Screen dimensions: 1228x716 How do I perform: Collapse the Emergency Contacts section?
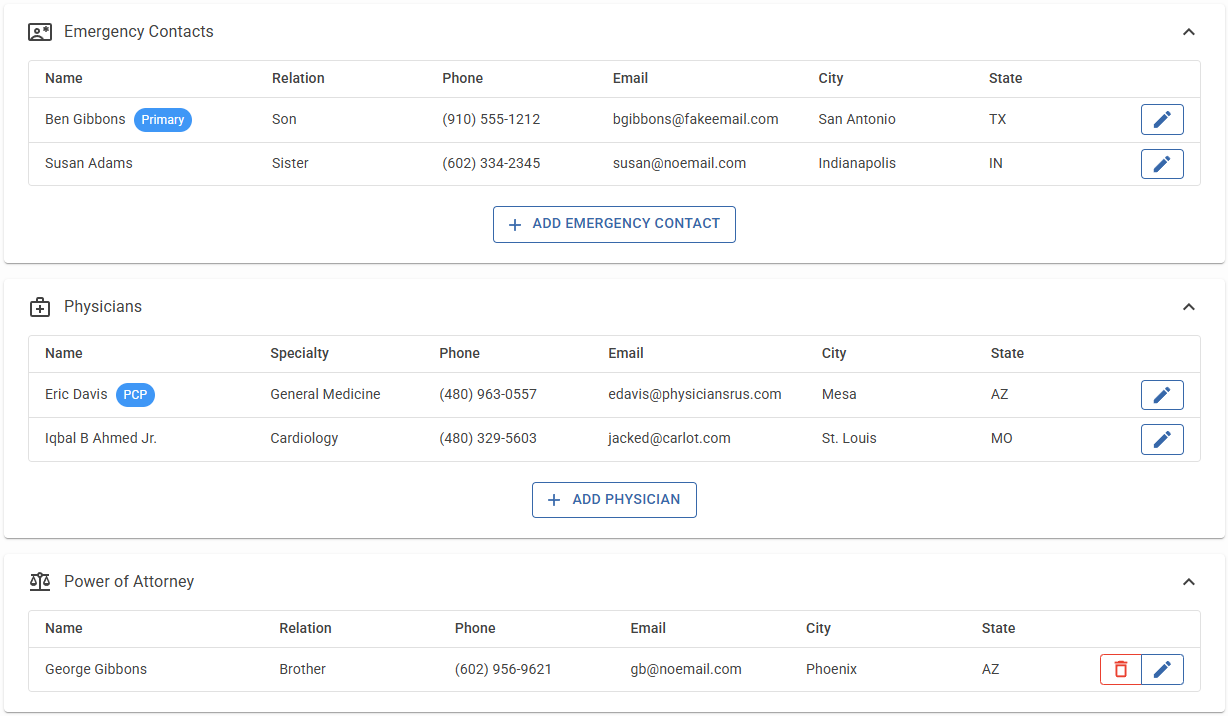tap(1188, 32)
